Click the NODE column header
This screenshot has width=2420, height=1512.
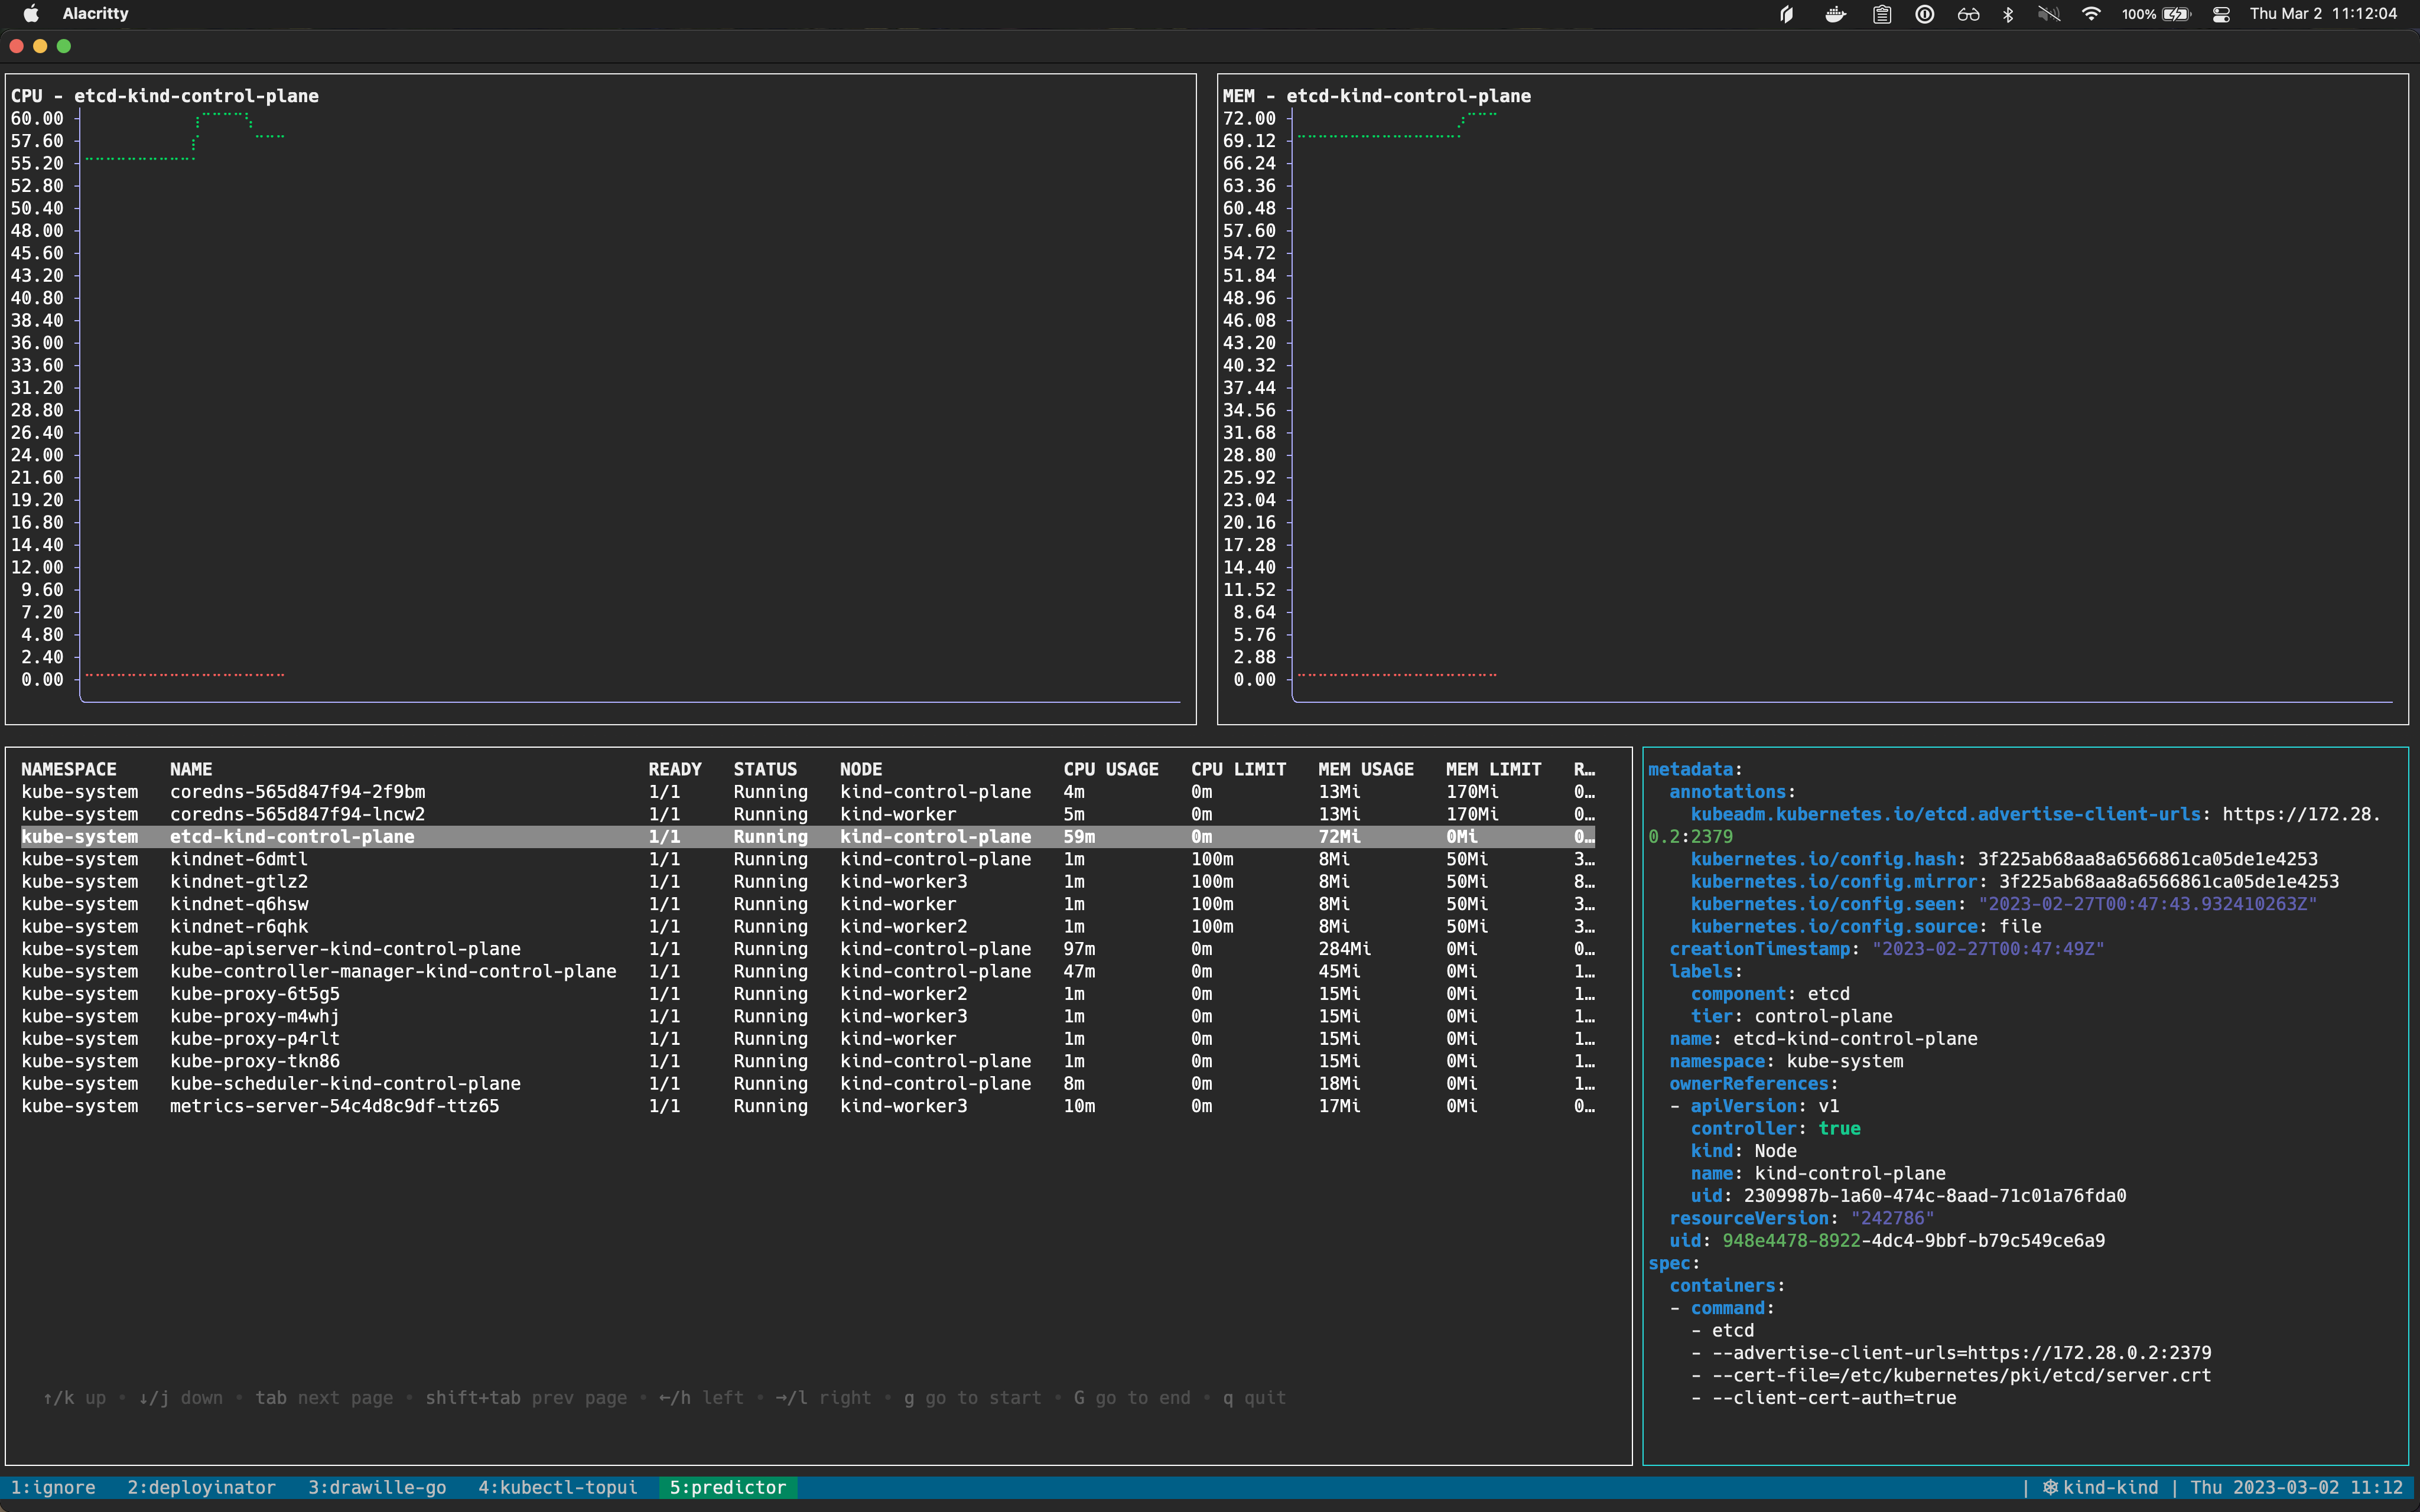[861, 769]
